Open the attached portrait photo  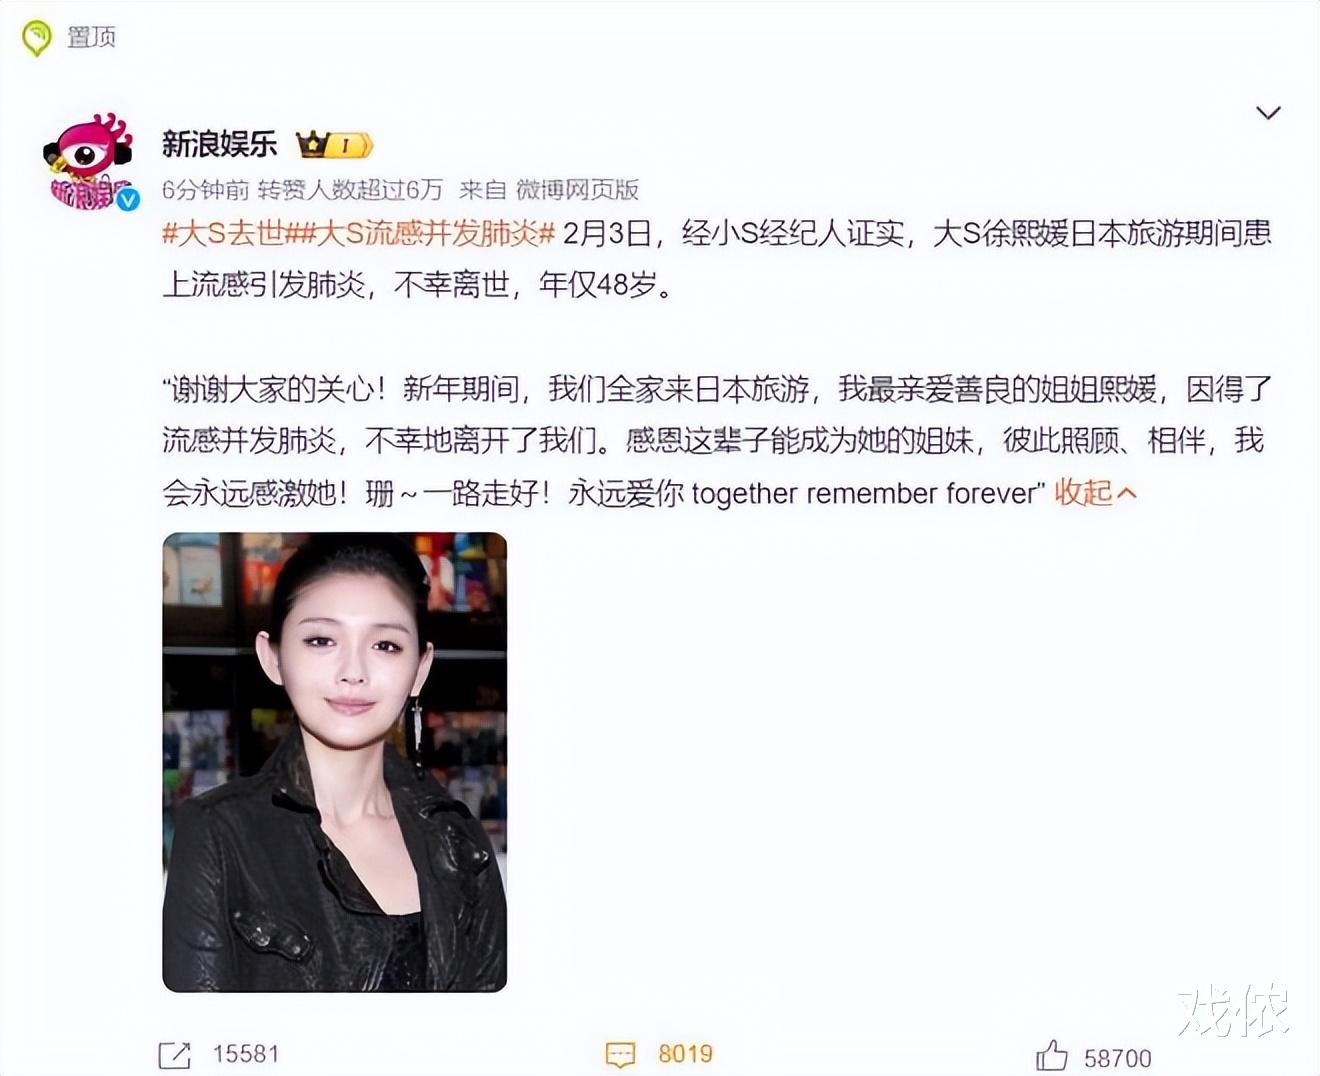(x=335, y=762)
